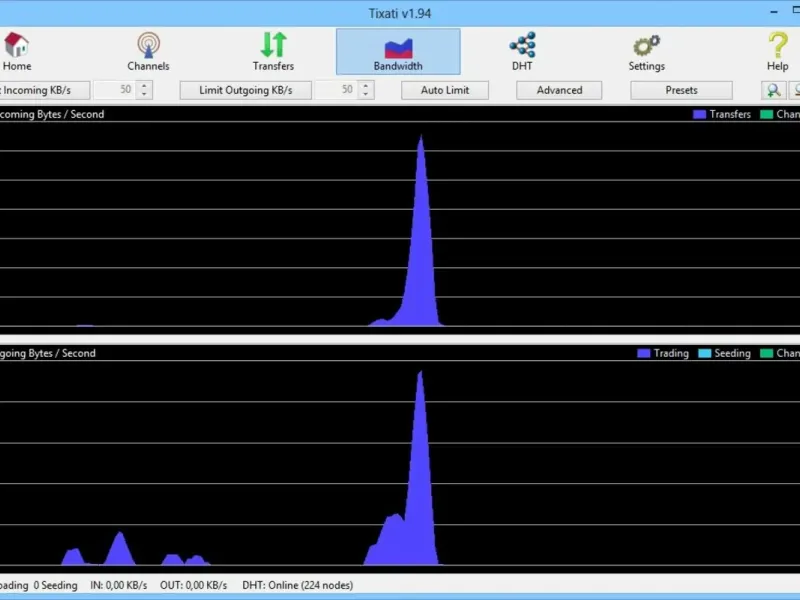This screenshot has width=800, height=600.
Task: Increase the incoming limit with up arrow
Action: pyautogui.click(x=144, y=85)
